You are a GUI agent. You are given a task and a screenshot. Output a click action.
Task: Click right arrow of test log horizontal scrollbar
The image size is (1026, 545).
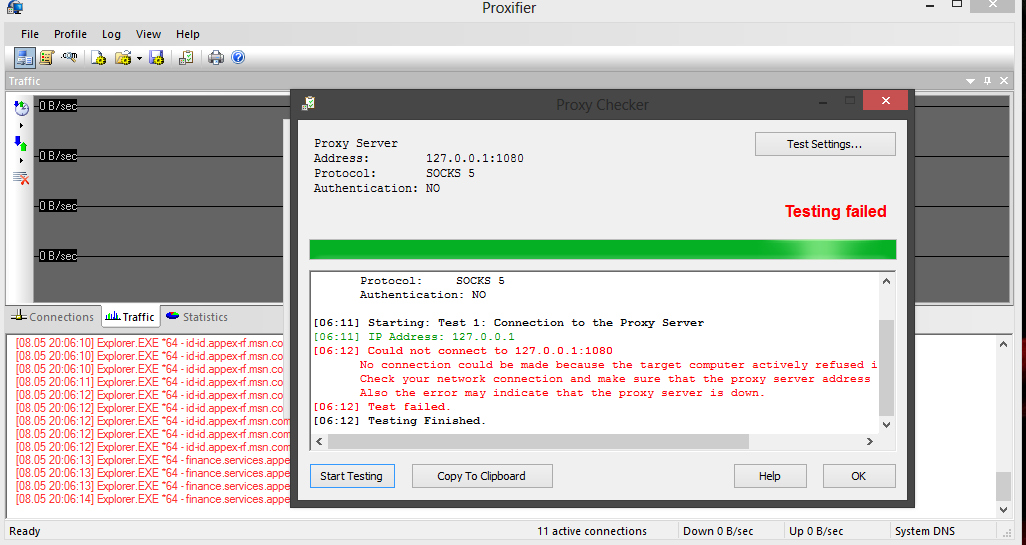870,442
